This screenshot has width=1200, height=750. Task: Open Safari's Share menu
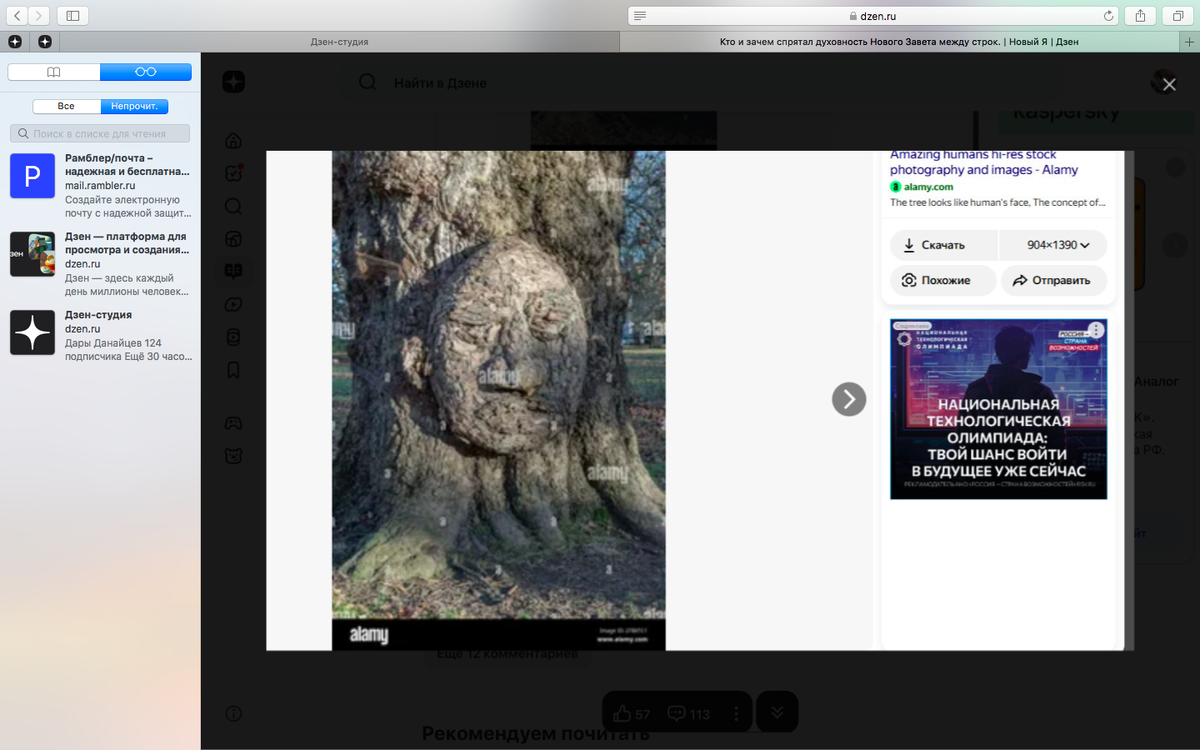click(x=1140, y=16)
